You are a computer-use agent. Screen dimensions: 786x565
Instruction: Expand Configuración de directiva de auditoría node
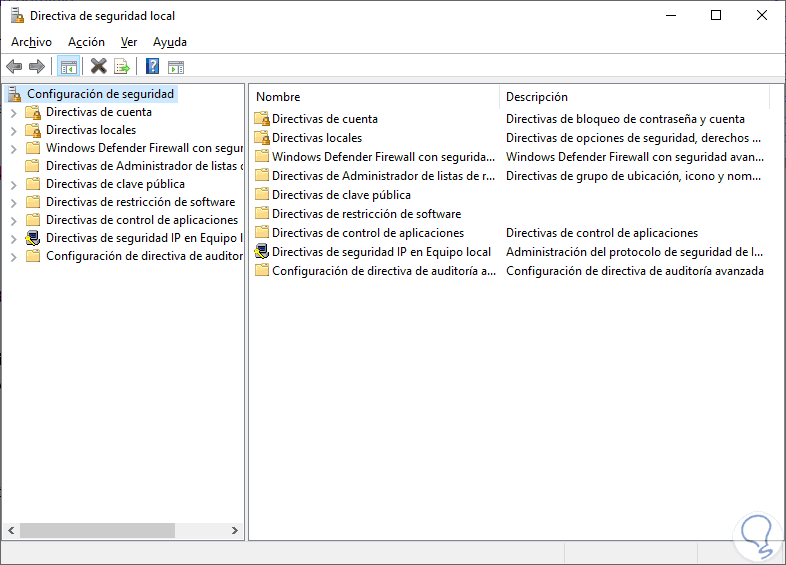(14, 257)
